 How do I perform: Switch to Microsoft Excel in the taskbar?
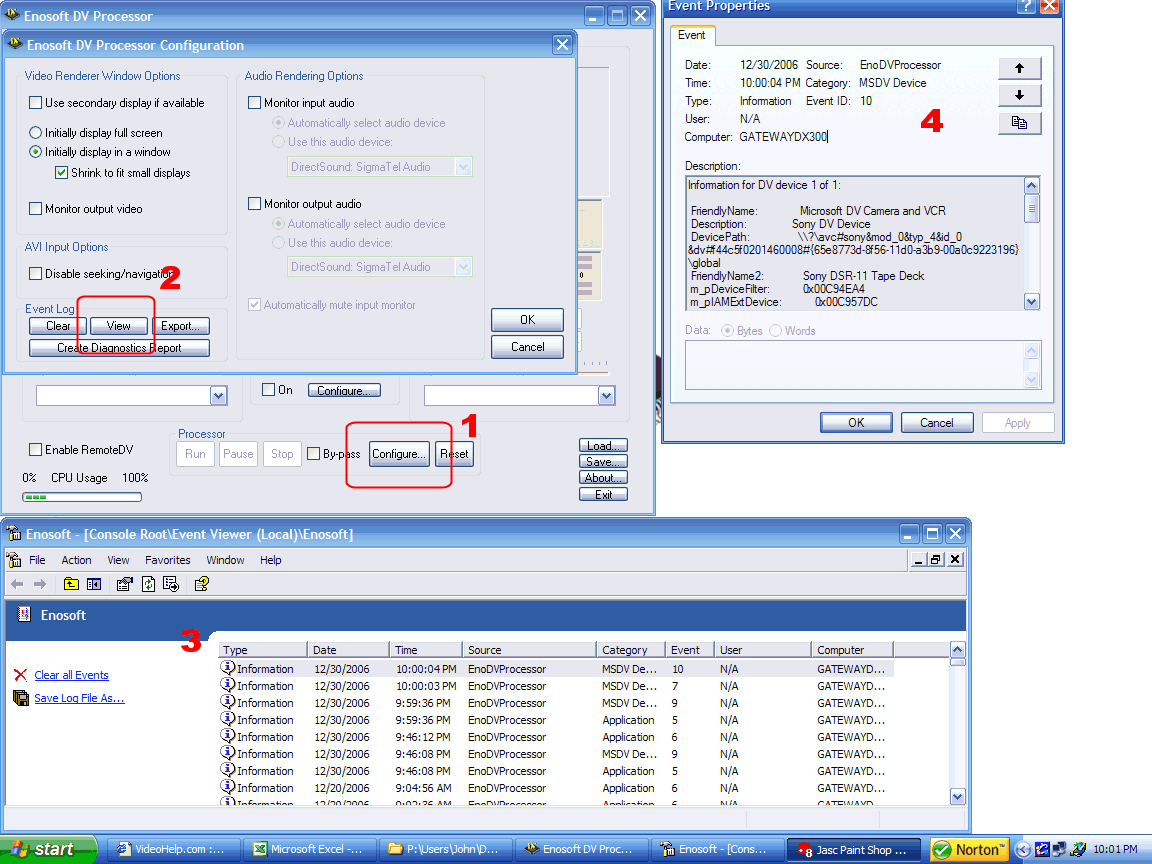pyautogui.click(x=310, y=849)
